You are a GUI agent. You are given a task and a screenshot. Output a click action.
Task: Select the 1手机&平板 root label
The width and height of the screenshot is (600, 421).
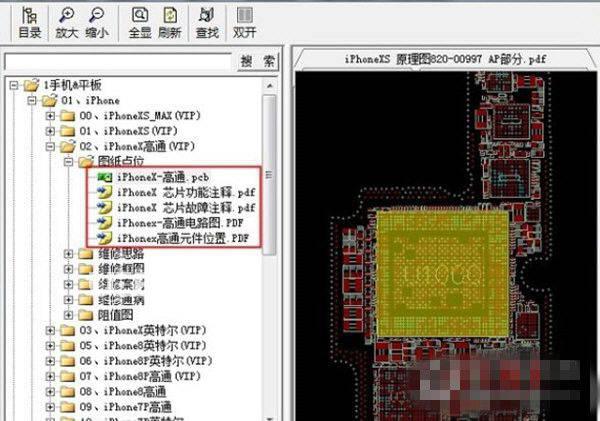[72, 85]
